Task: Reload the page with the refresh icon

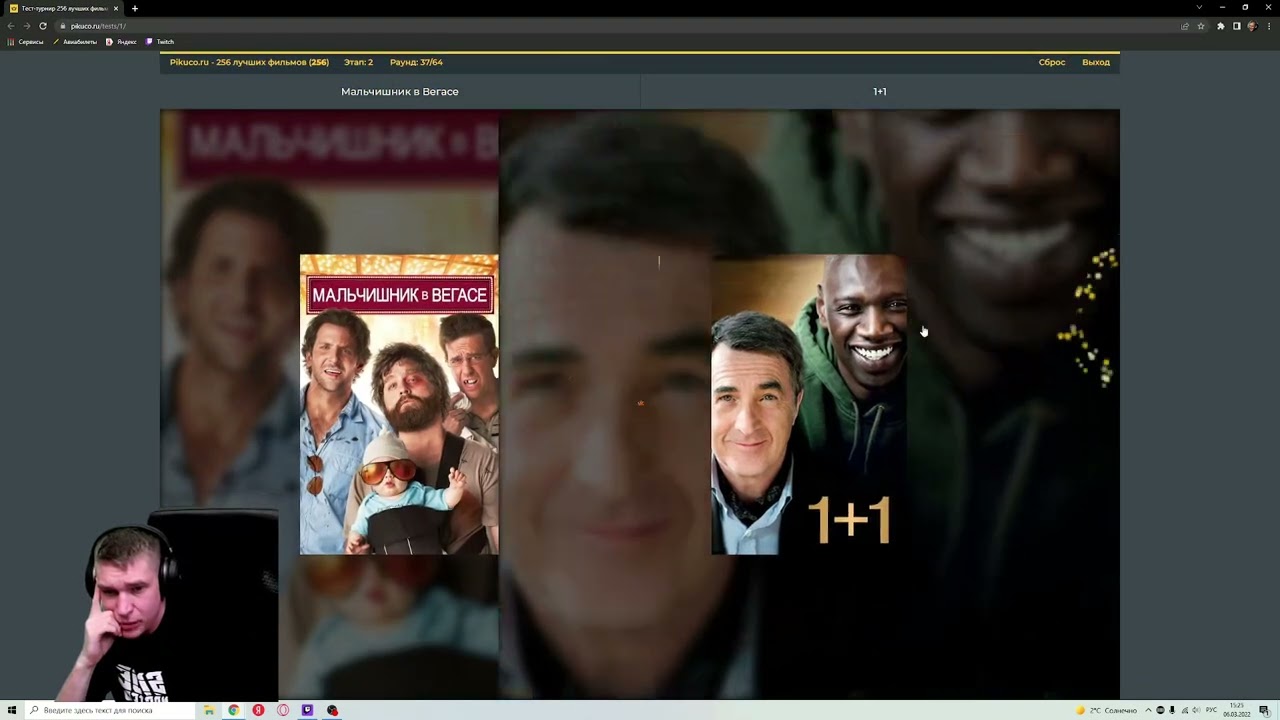Action: pyautogui.click(x=43, y=26)
